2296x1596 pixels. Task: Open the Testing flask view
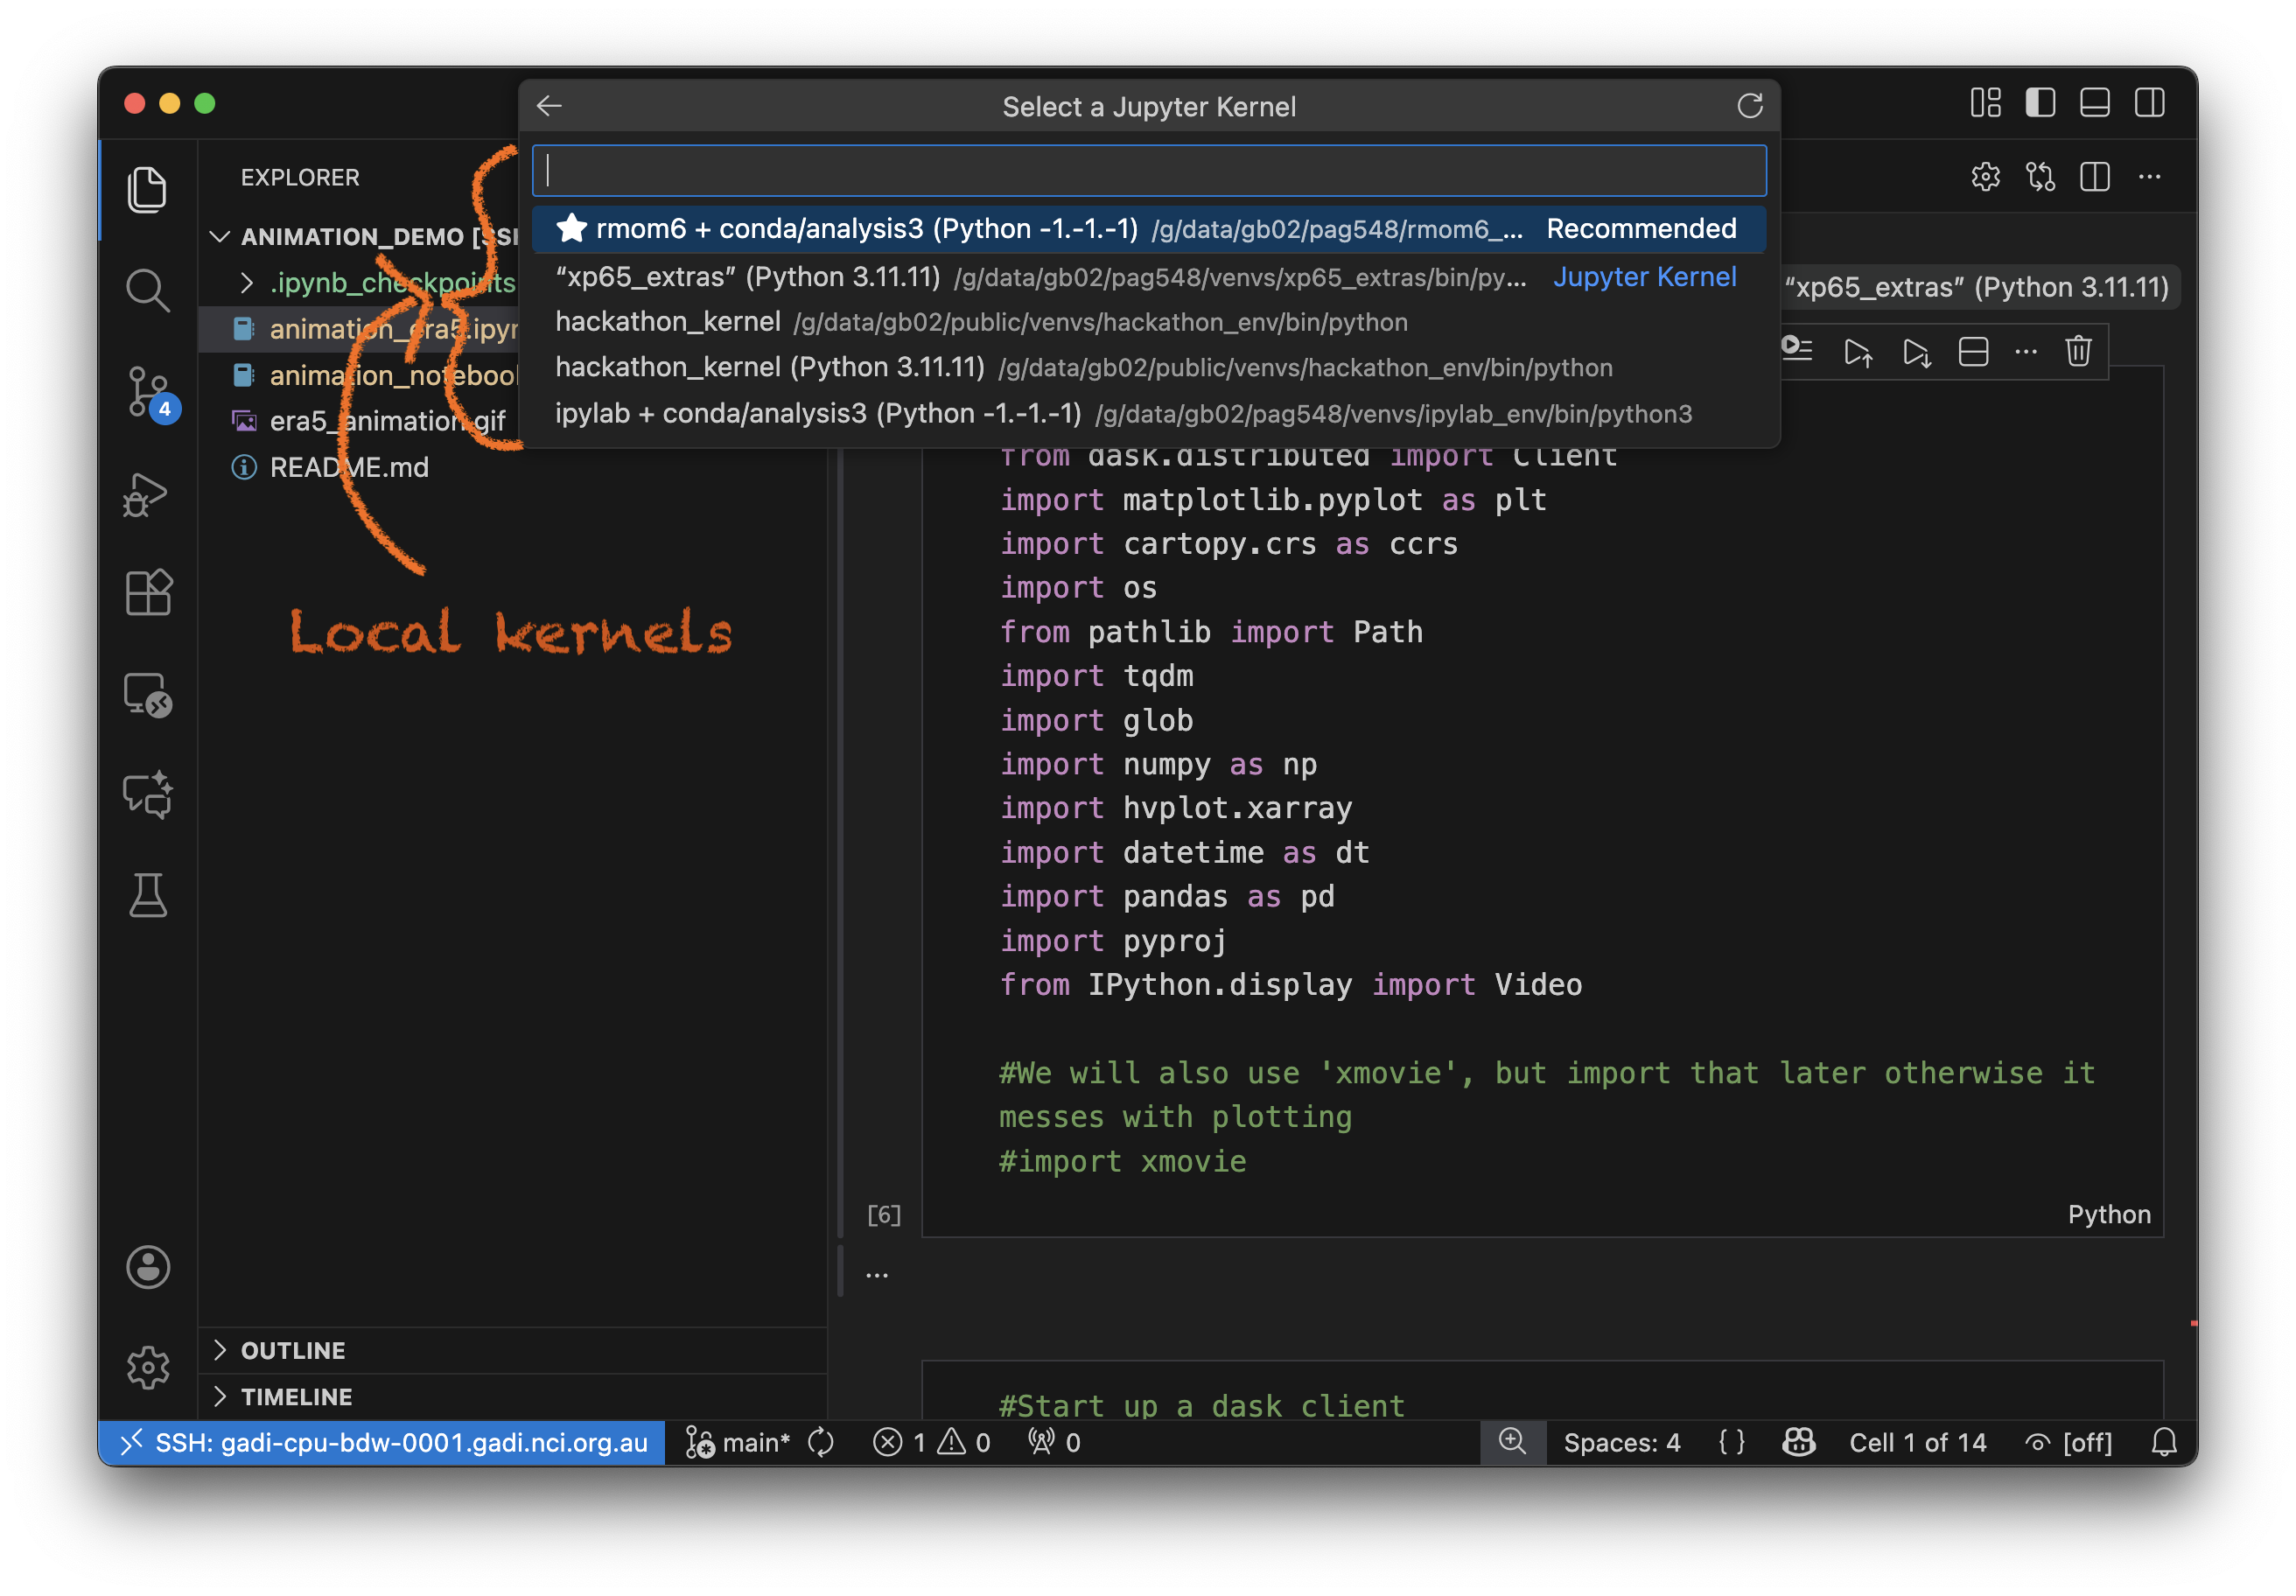pos(148,895)
